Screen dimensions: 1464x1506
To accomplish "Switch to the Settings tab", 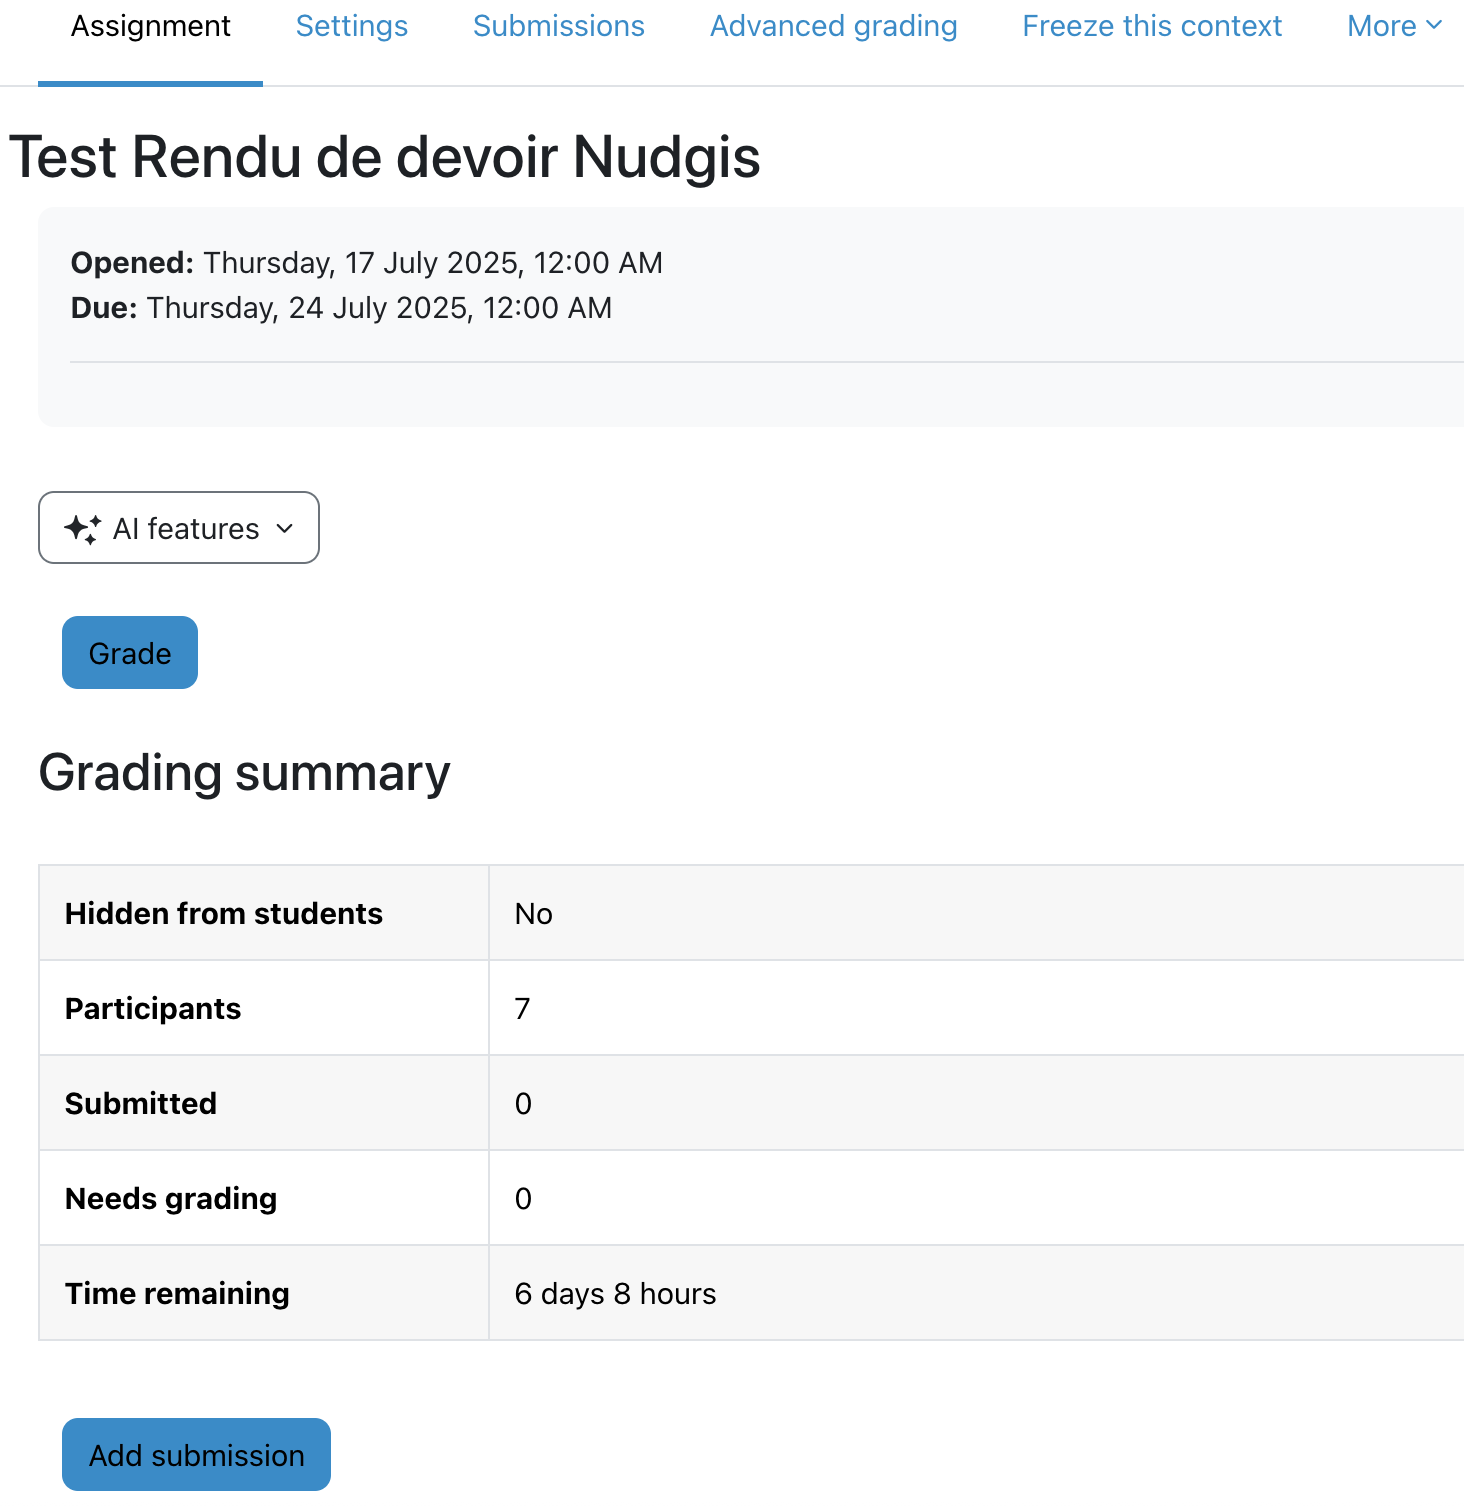I will coord(352,26).
